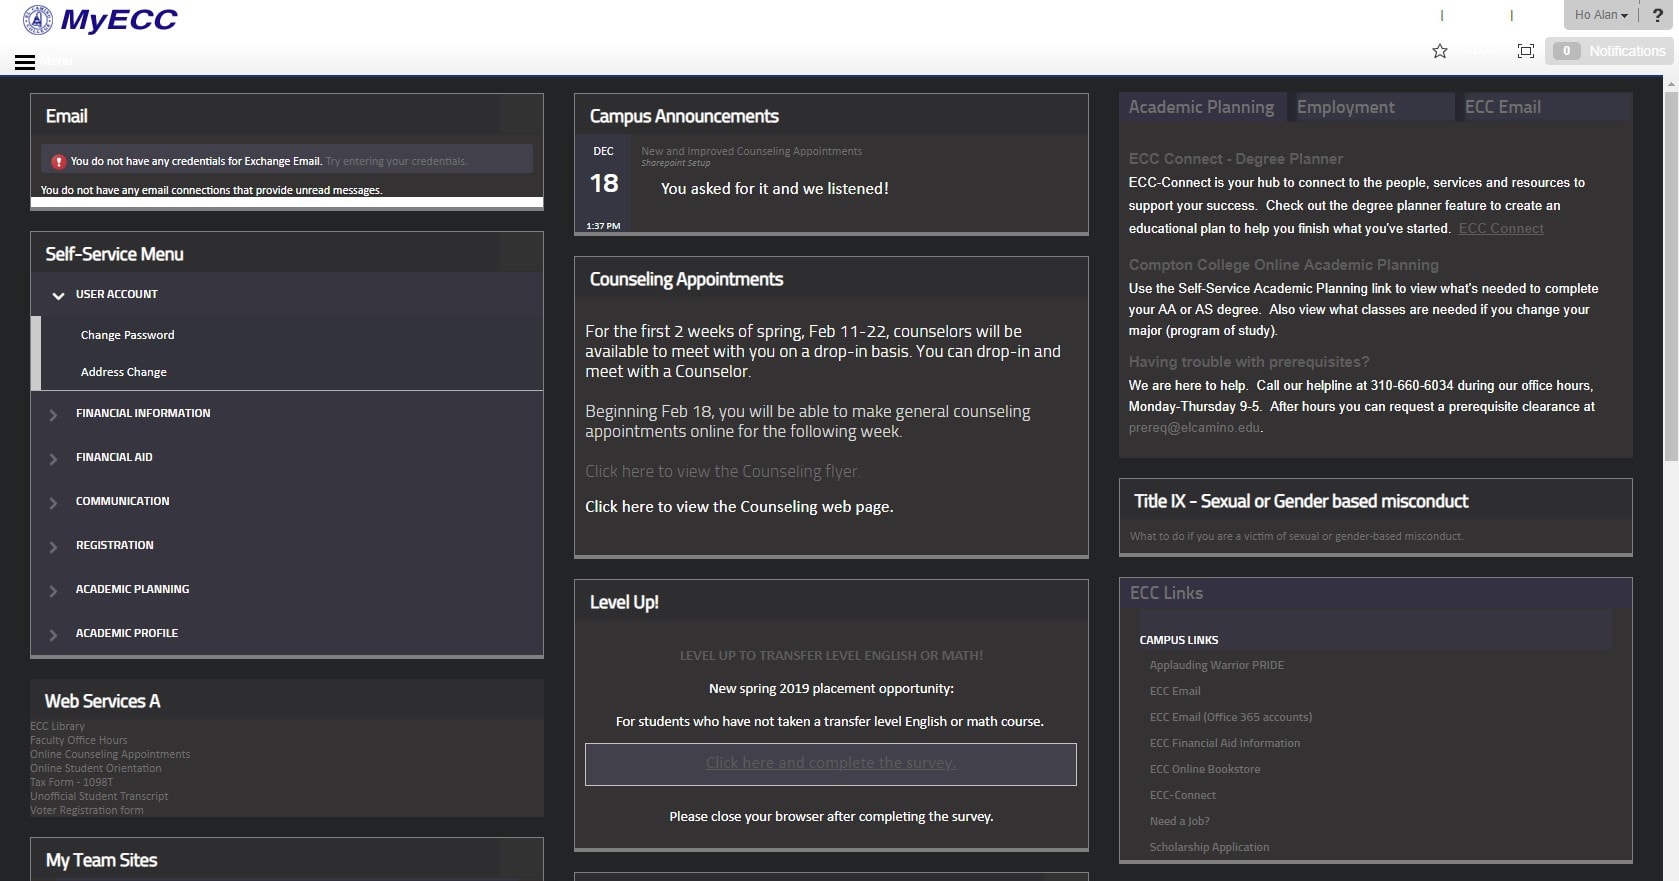The image size is (1679, 881).
Task: Open Online Student Orientation link
Action: point(95,769)
